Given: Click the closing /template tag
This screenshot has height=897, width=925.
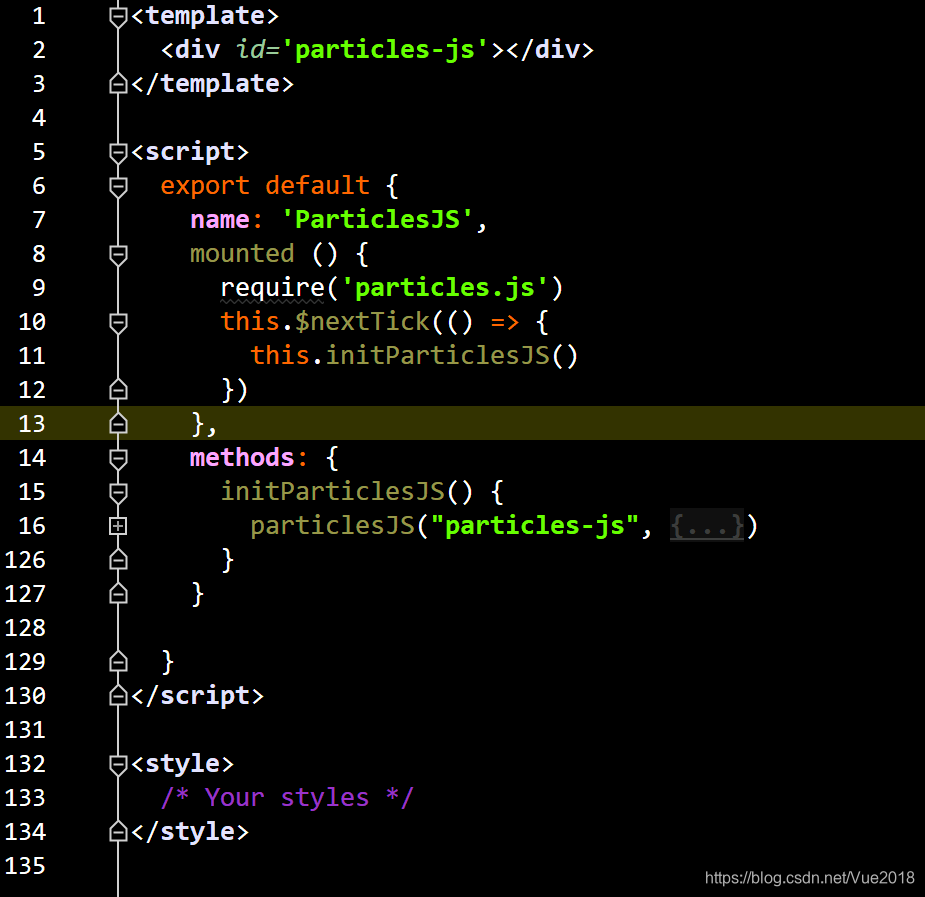Looking at the screenshot, I should point(212,84).
